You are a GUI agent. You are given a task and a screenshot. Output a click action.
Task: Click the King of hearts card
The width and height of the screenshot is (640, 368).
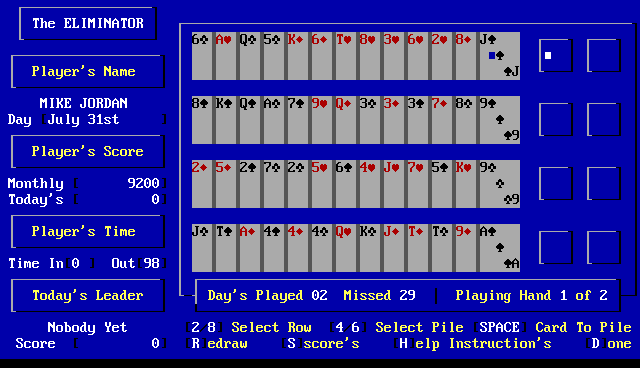(464, 184)
